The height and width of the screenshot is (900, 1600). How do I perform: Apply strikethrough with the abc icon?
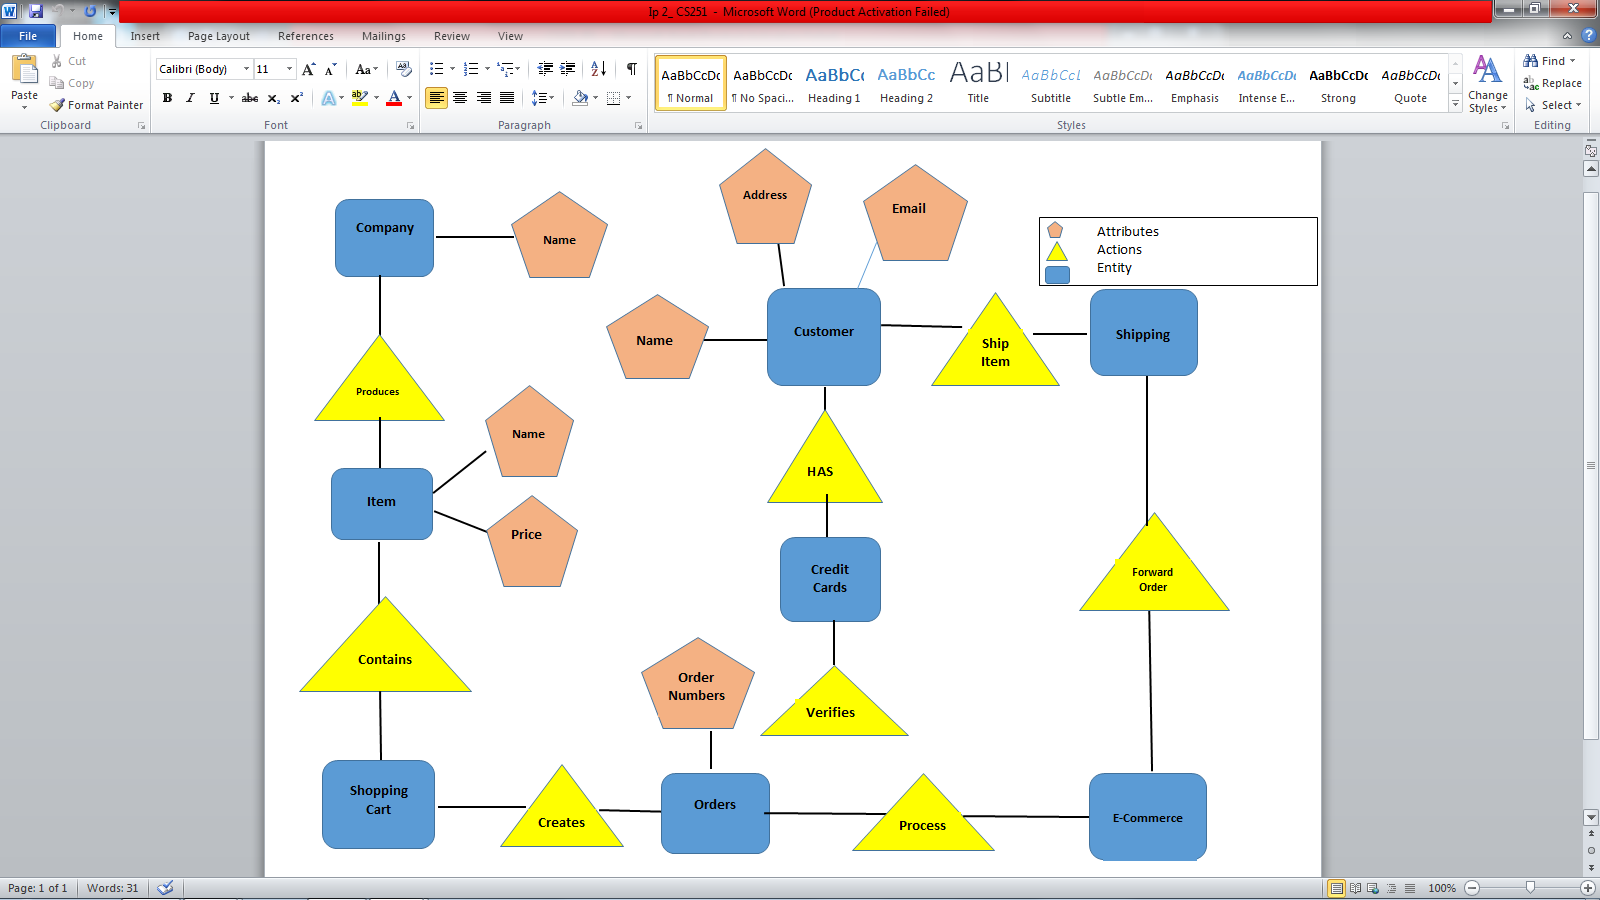(250, 98)
